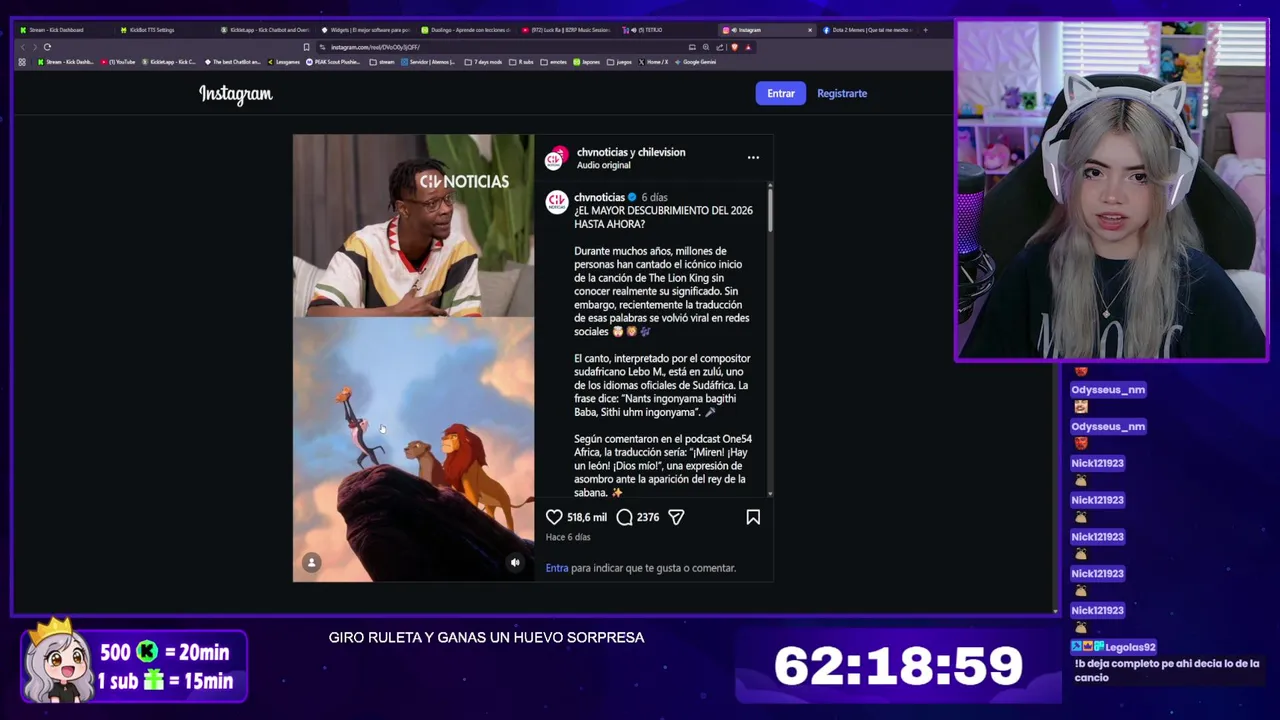Open a new browser tab with plus
The height and width of the screenshot is (720, 1280).
[925, 30]
